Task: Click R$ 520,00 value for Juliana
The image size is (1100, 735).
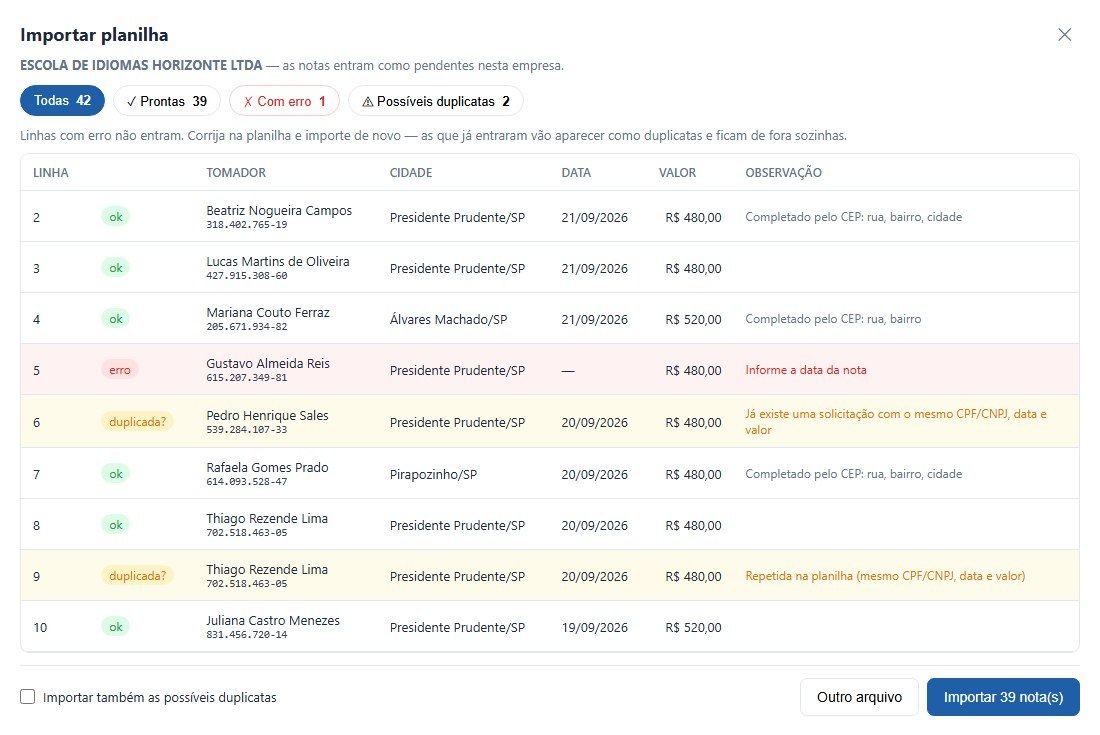Action: (693, 628)
